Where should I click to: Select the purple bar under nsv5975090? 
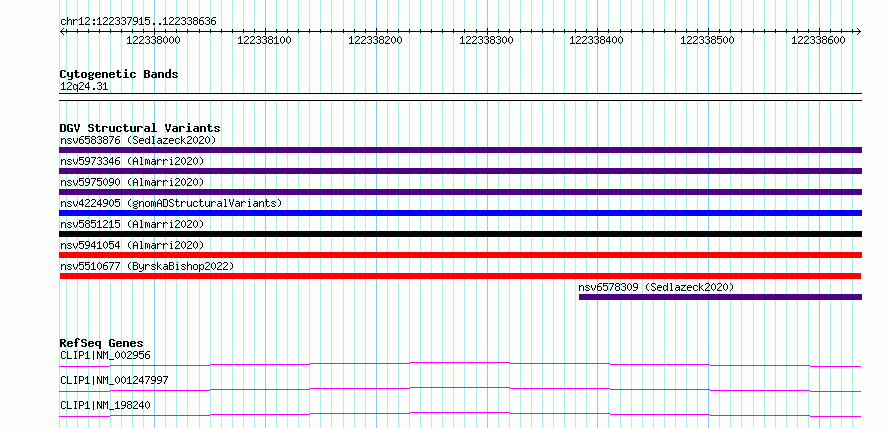click(x=460, y=192)
